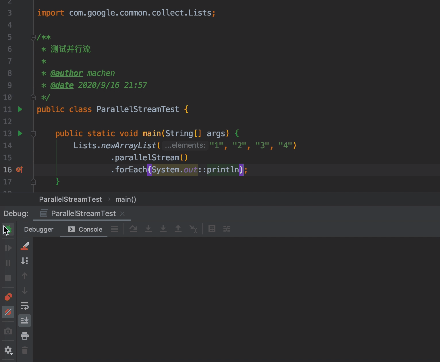Click Resume Program icon

pos(8,248)
